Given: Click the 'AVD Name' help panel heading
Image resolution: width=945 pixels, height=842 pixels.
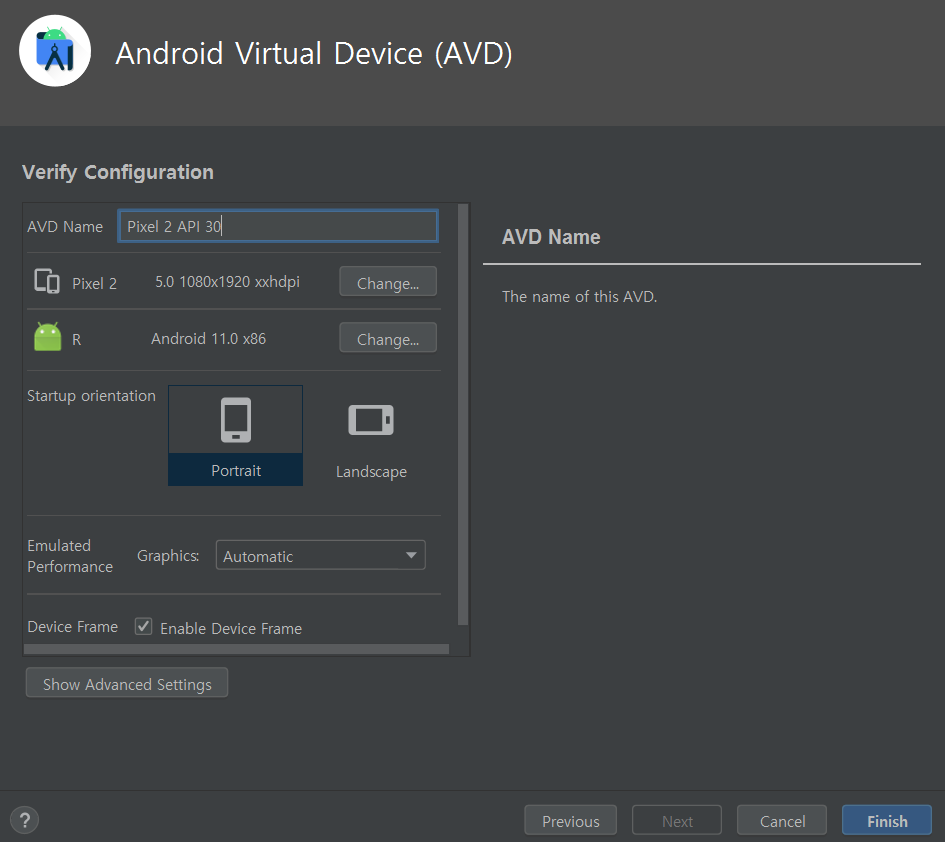Looking at the screenshot, I should (551, 237).
